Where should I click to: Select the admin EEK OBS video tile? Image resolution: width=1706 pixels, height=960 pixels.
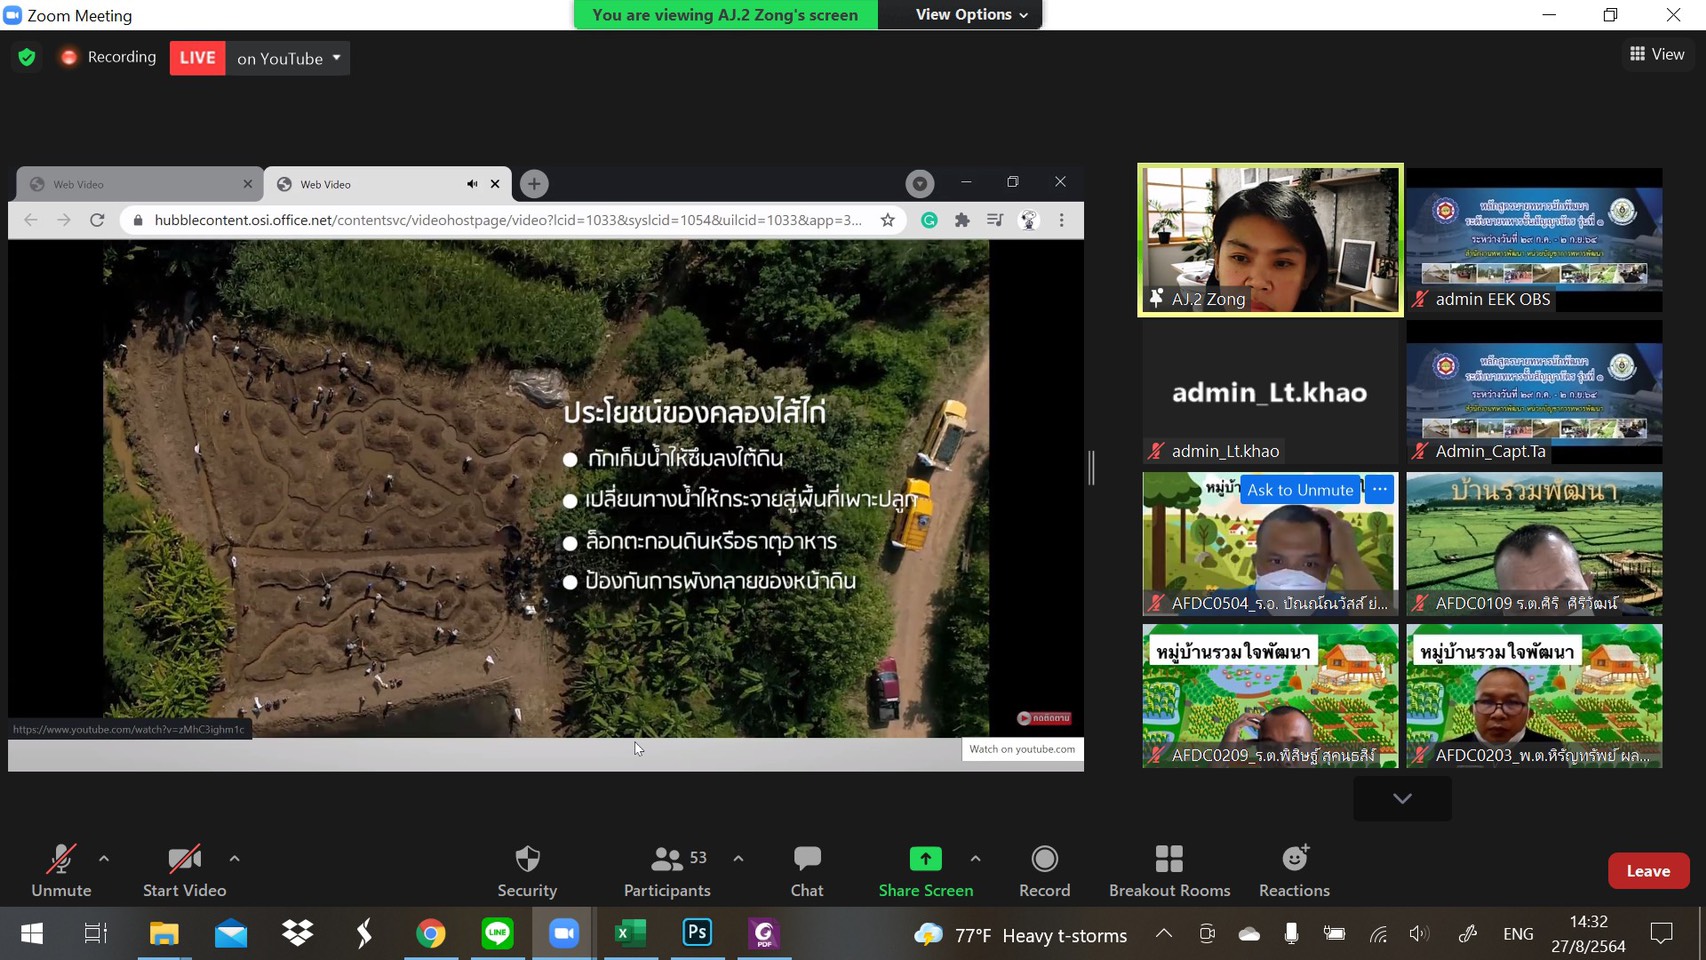point(1534,240)
